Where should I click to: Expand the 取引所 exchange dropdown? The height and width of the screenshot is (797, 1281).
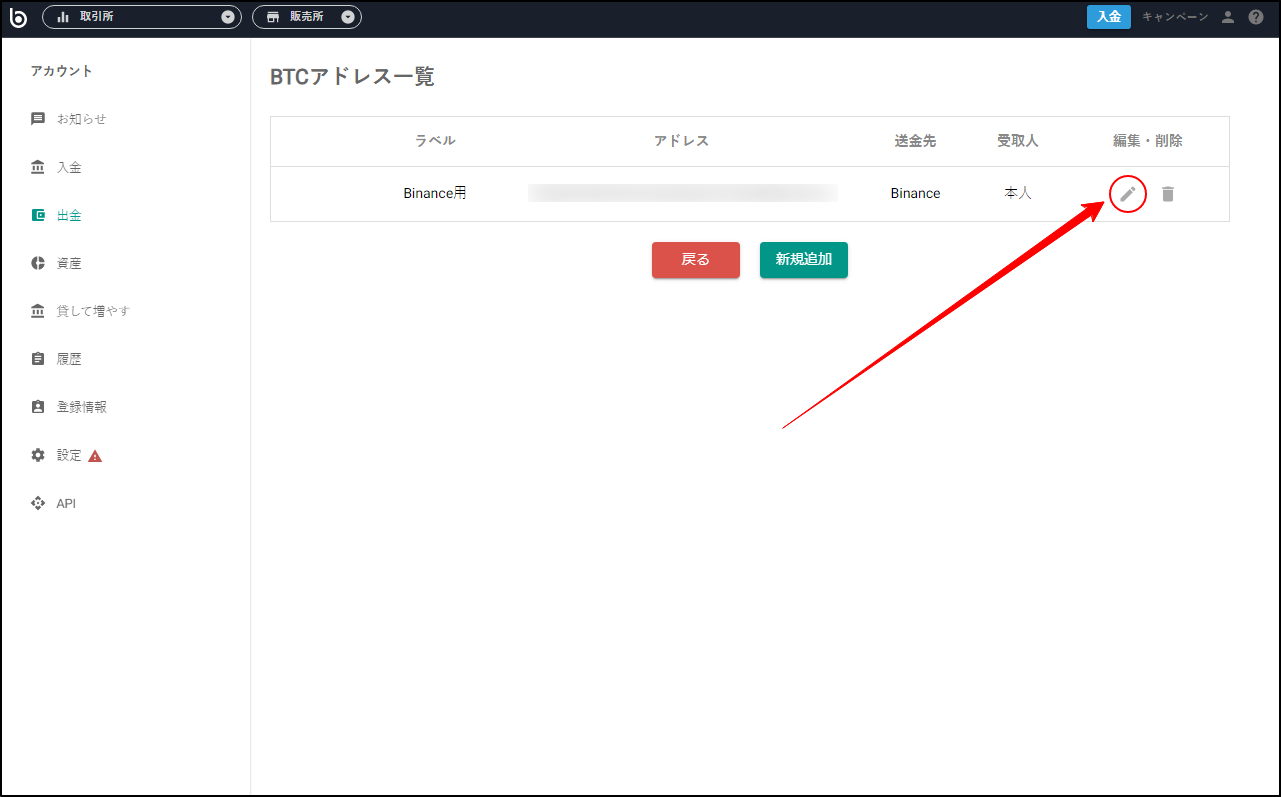pos(227,16)
